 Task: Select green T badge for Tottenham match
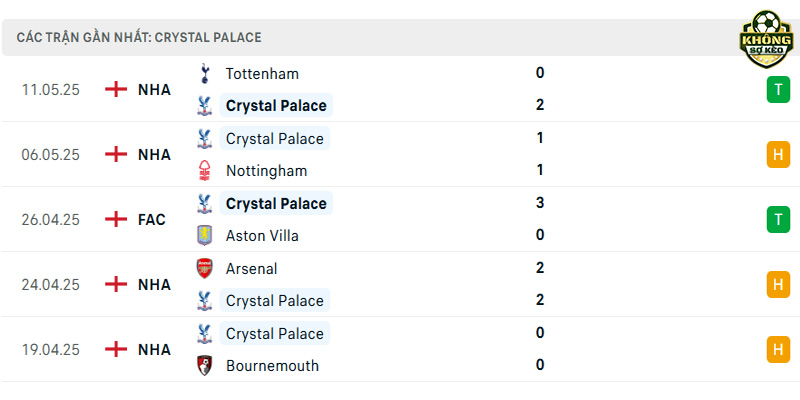tap(778, 90)
